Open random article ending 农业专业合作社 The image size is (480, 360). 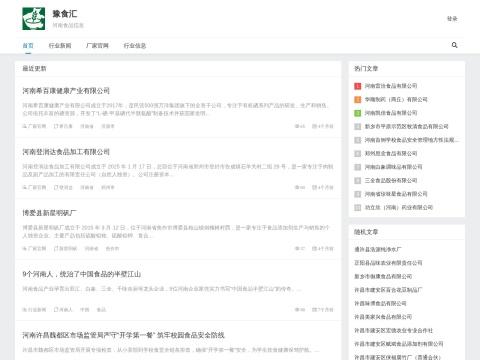tap(394, 330)
